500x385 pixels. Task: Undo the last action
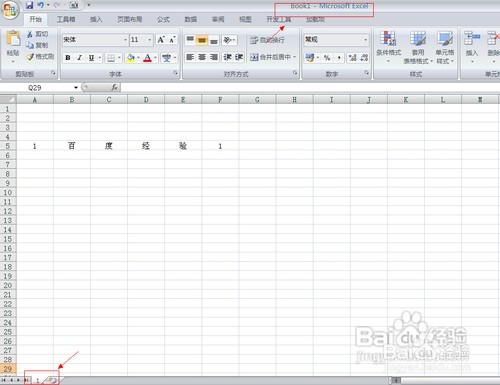pyautogui.click(x=41, y=5)
